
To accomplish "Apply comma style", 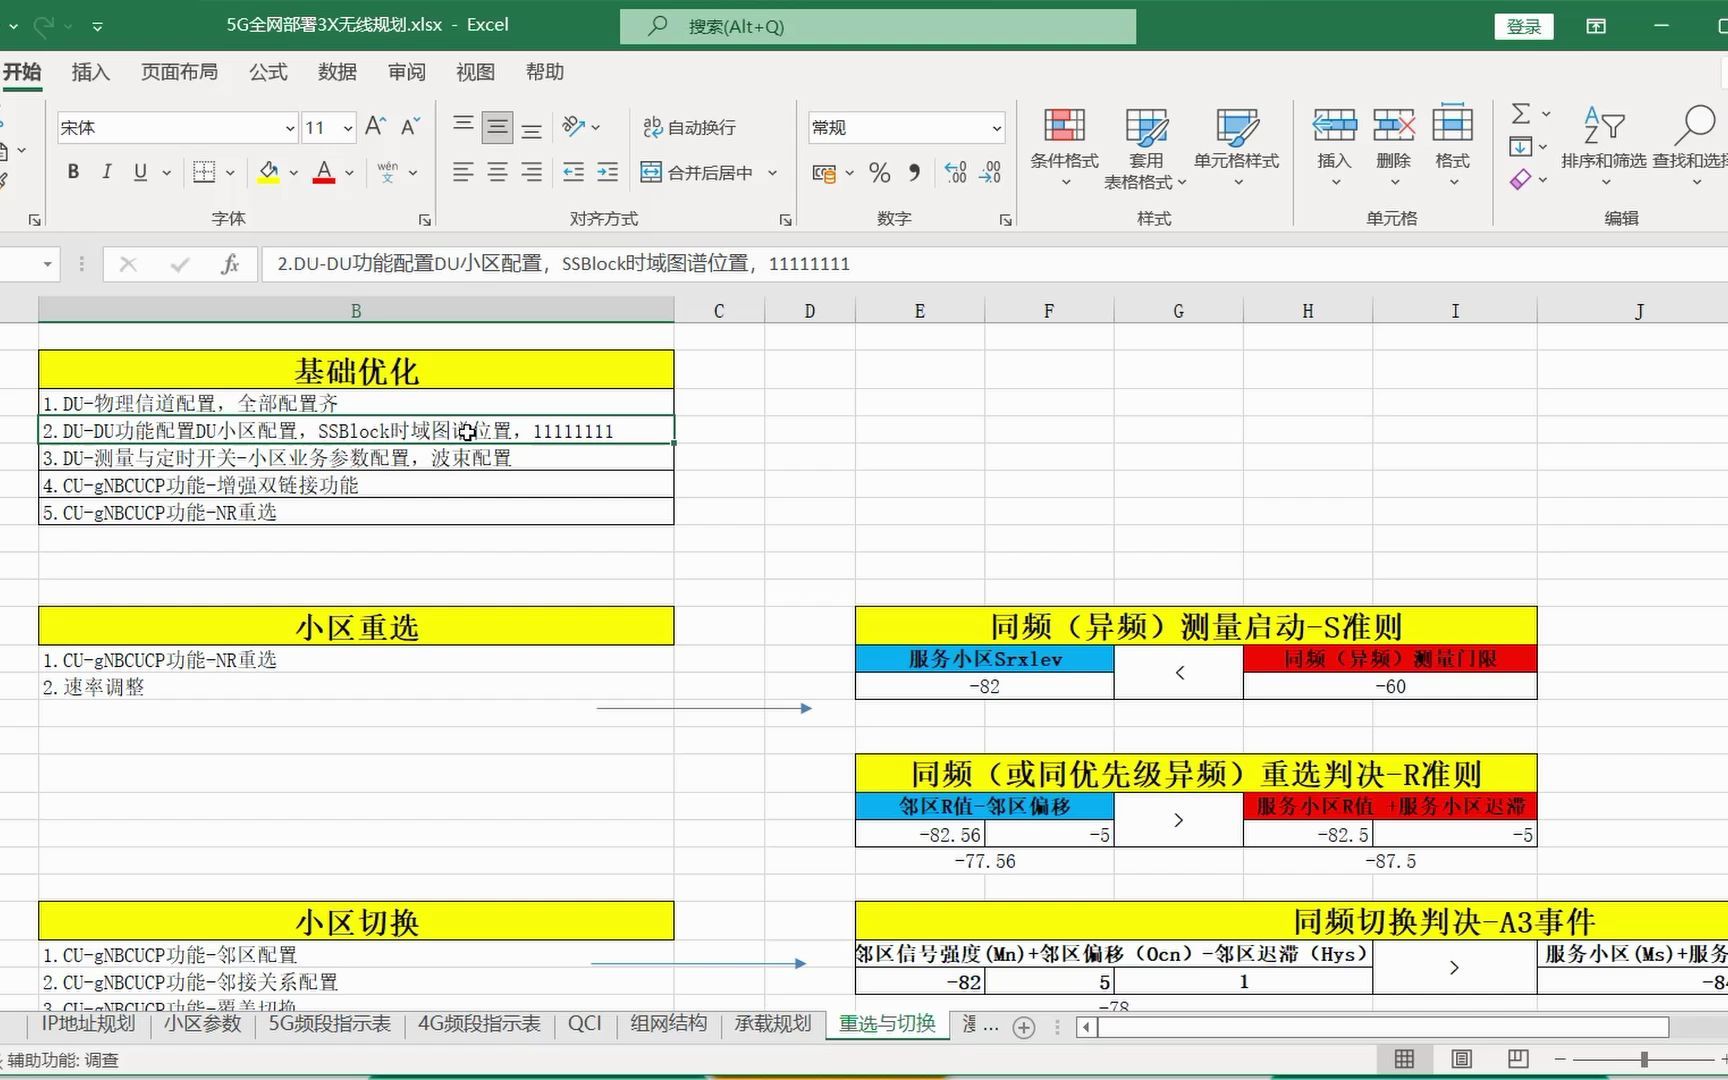I will coord(914,173).
